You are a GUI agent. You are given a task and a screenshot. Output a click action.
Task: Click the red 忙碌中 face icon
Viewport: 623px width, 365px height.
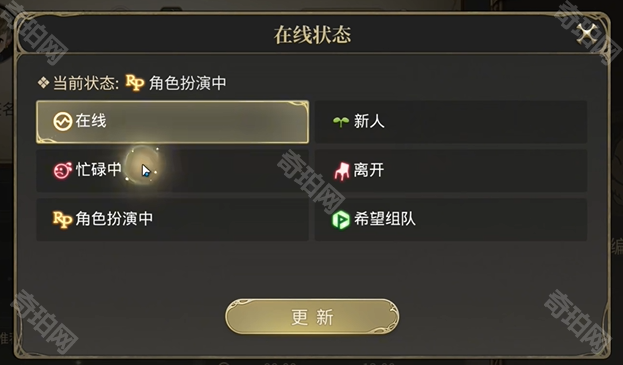pos(62,170)
